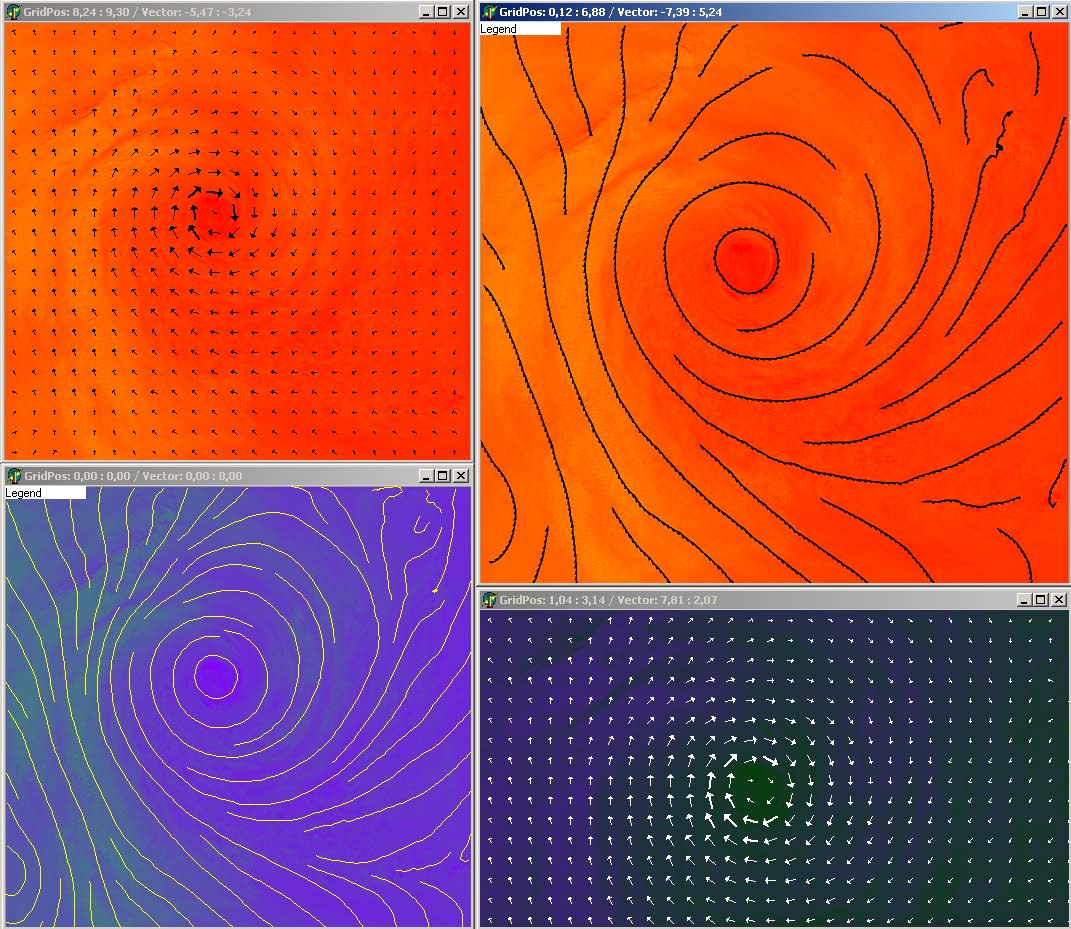This screenshot has width=1071, height=929.
Task: Open window icon menu of GridPos 1,04 window
Action: coord(489,600)
